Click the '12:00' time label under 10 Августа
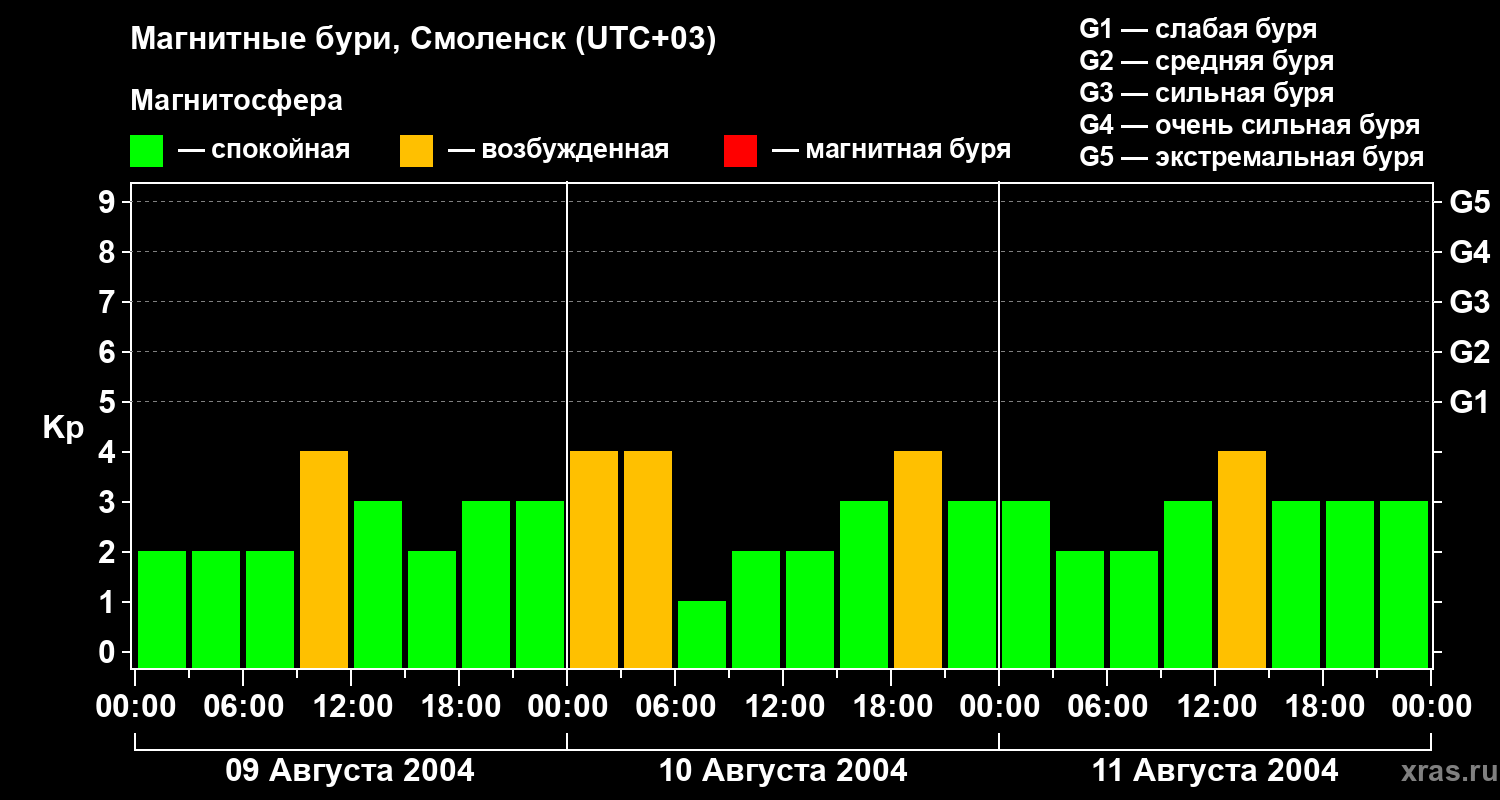1500x800 pixels. [x=784, y=707]
